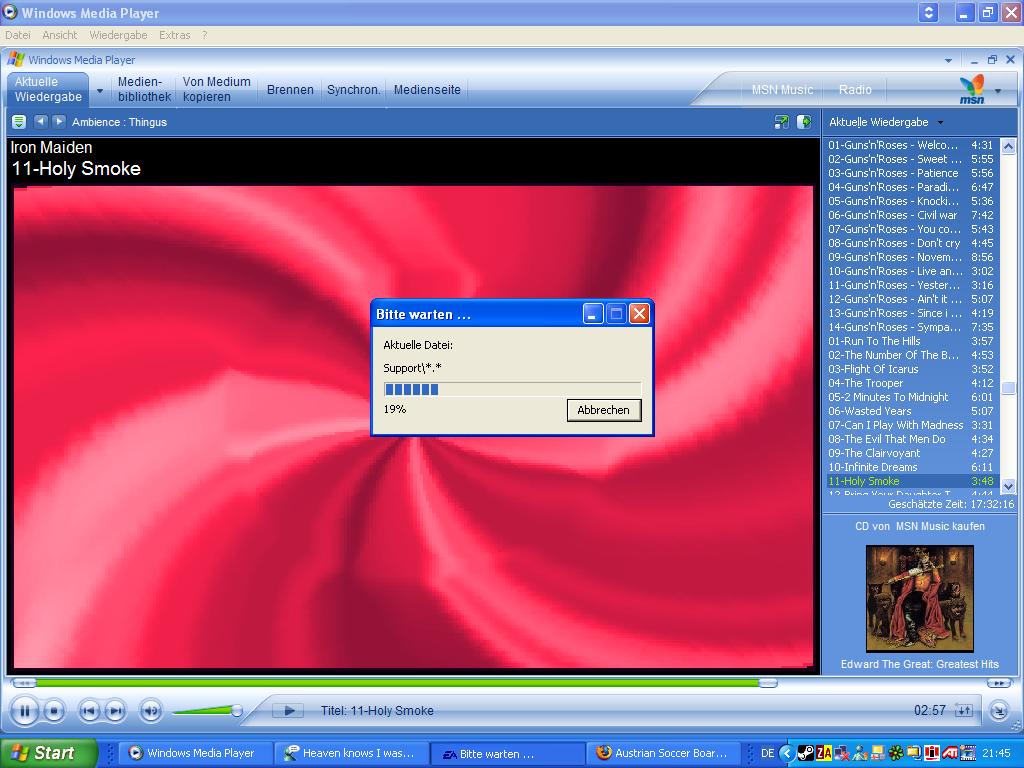Switch to skin mode via corner button
This screenshot has width=1024, height=768.
point(999,711)
